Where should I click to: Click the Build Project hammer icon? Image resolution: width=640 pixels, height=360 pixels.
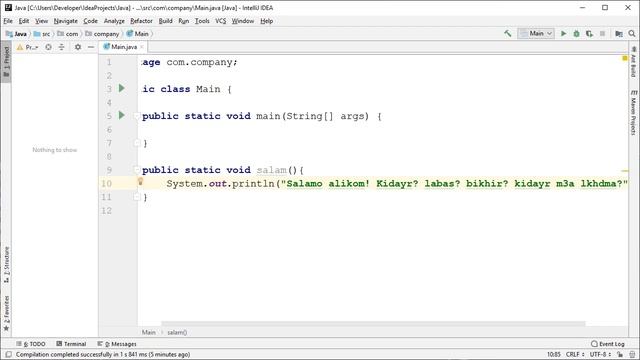tap(508, 33)
